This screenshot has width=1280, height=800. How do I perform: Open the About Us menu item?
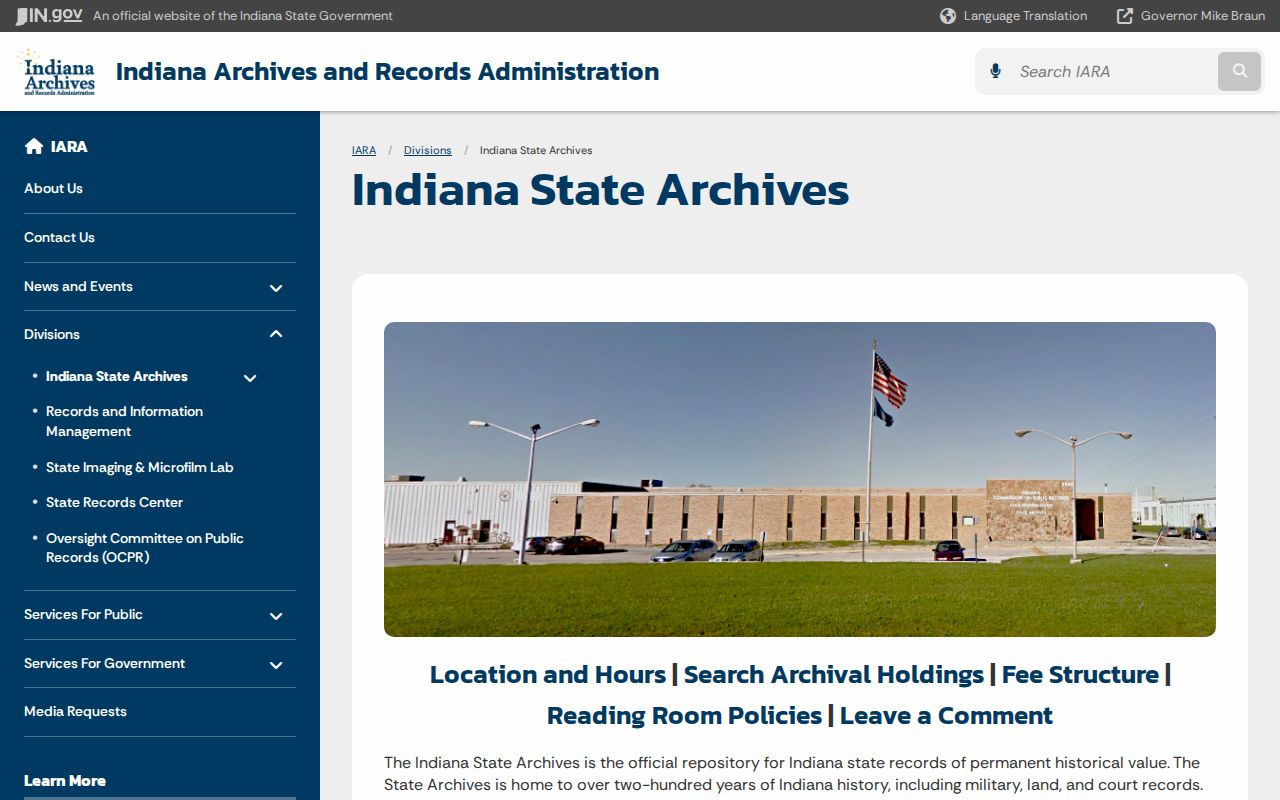(53, 188)
